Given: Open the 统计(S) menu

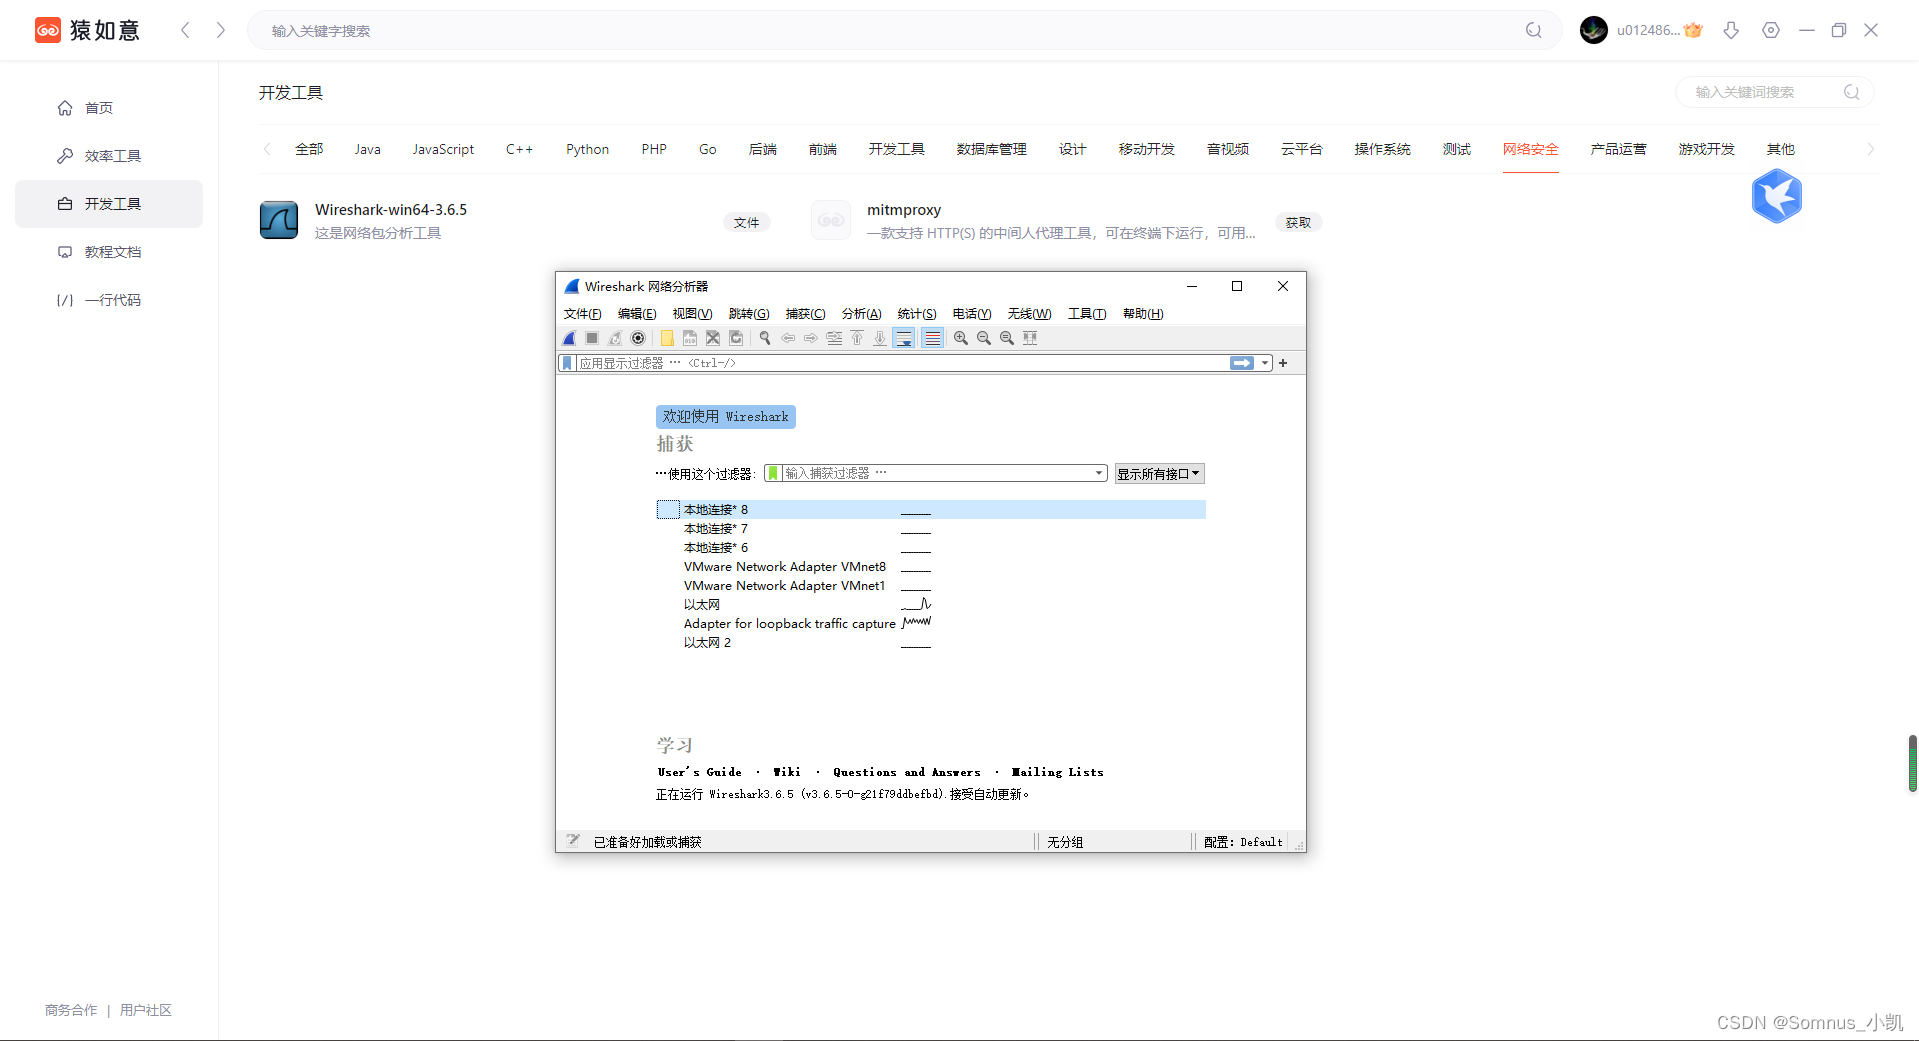Looking at the screenshot, I should pos(917,314).
